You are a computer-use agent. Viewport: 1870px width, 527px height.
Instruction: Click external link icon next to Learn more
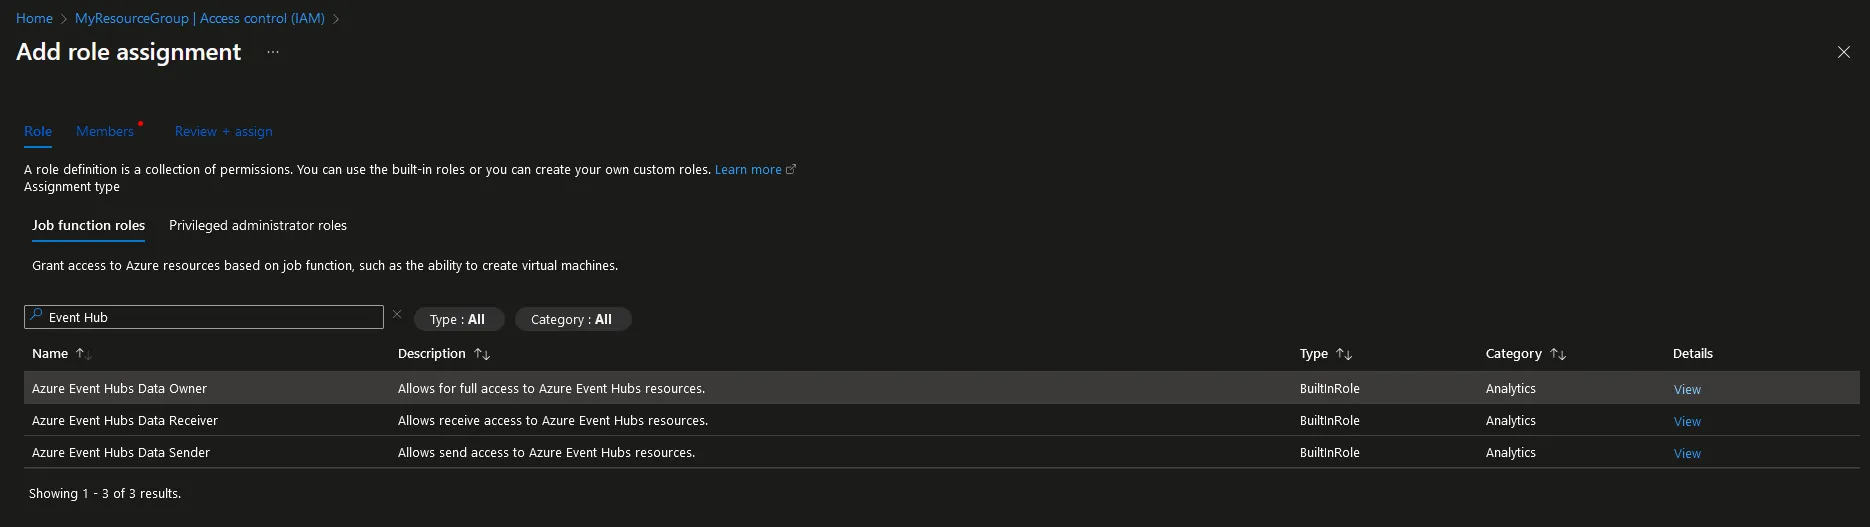coord(791,169)
